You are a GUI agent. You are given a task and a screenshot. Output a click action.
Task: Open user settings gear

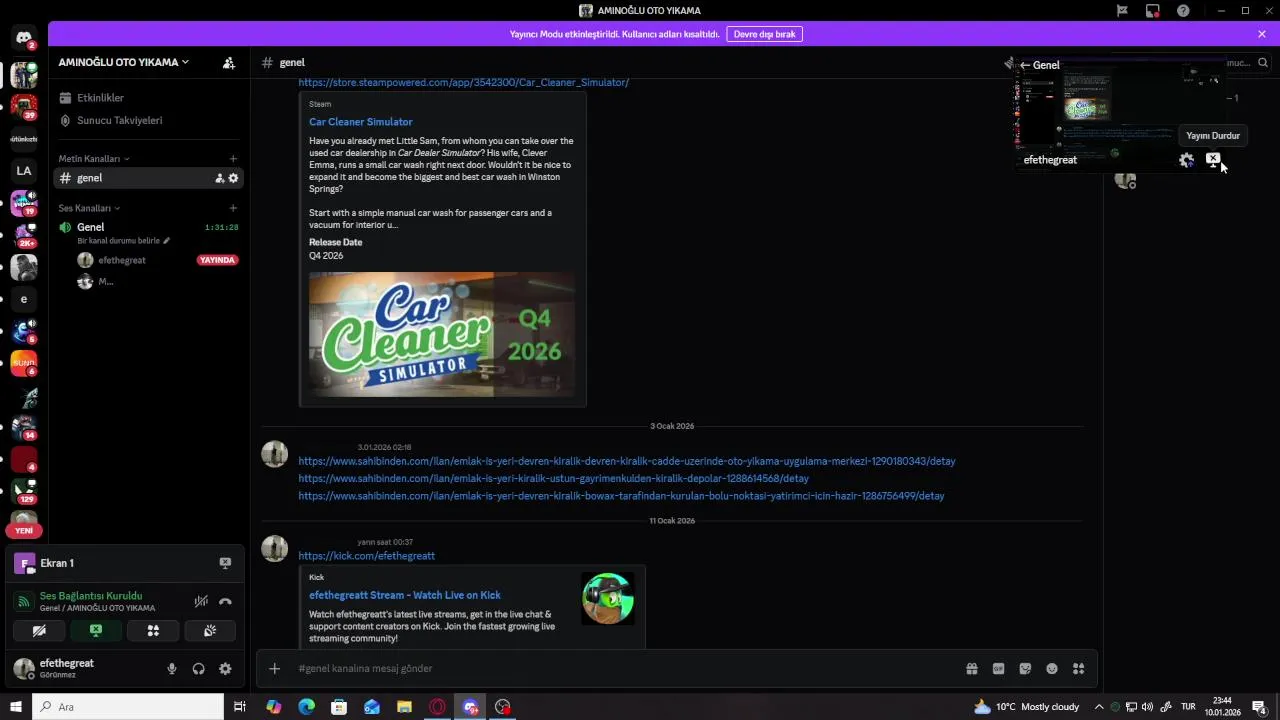pos(225,669)
